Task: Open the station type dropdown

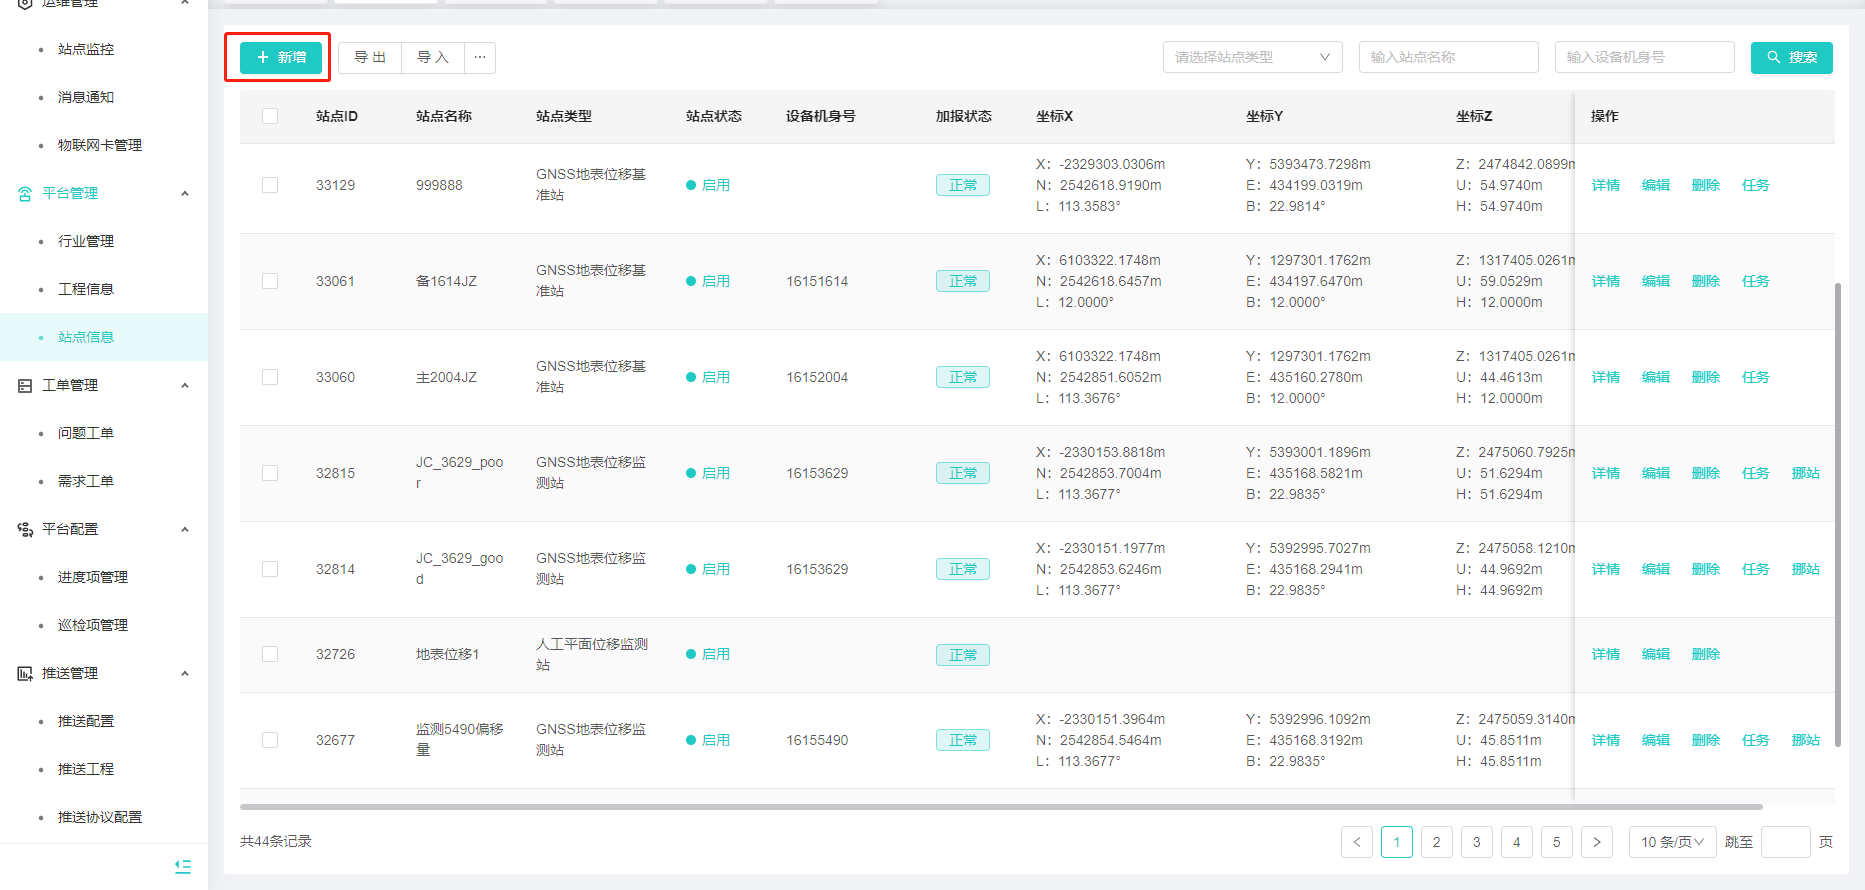Action: pyautogui.click(x=1252, y=57)
